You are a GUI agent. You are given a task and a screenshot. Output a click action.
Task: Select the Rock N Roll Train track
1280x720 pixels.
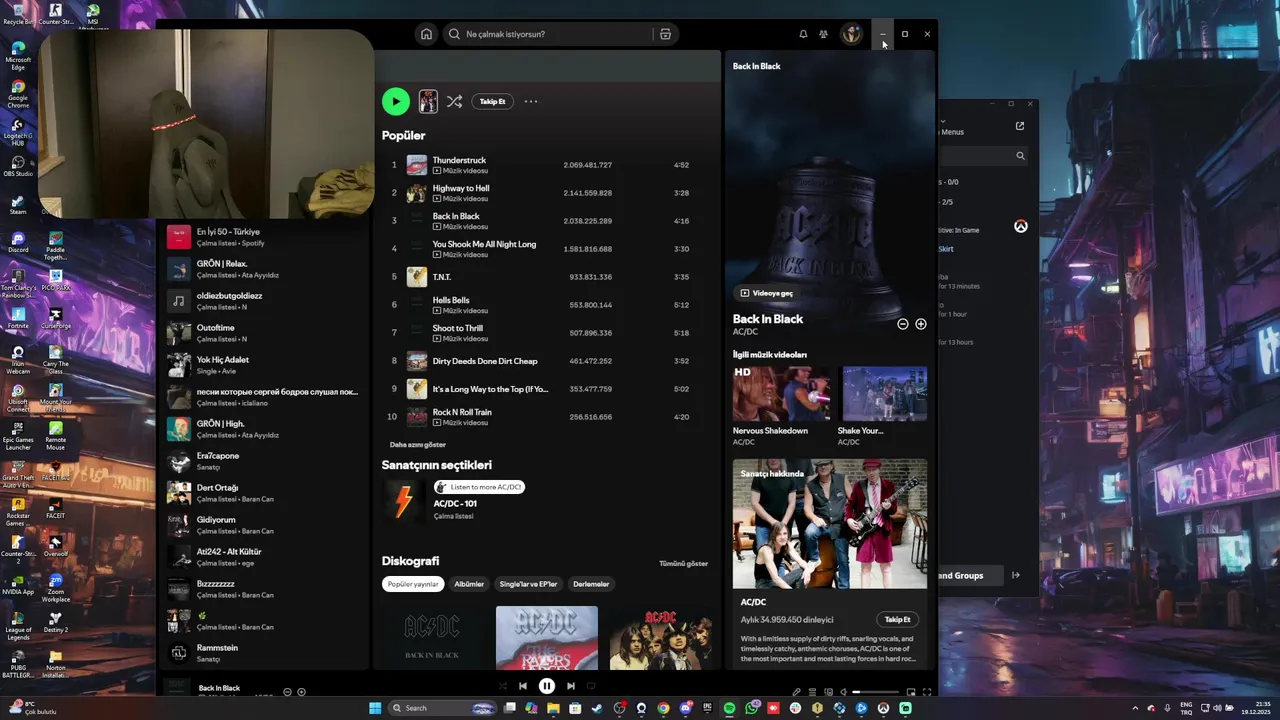tap(545, 417)
